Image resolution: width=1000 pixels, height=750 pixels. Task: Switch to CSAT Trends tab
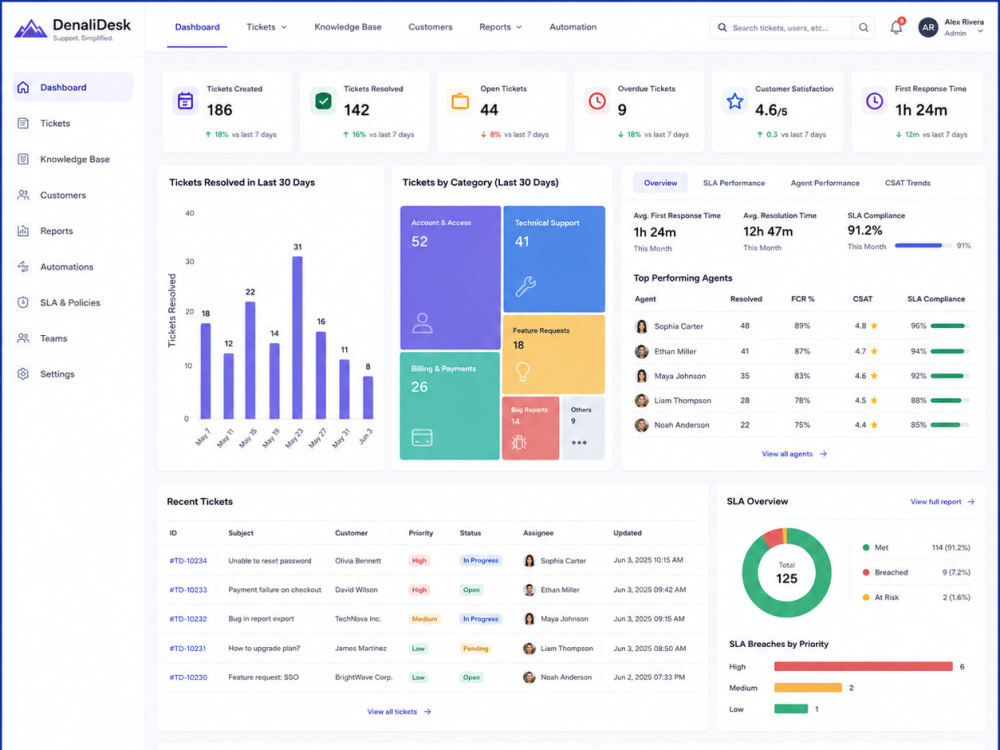(907, 183)
